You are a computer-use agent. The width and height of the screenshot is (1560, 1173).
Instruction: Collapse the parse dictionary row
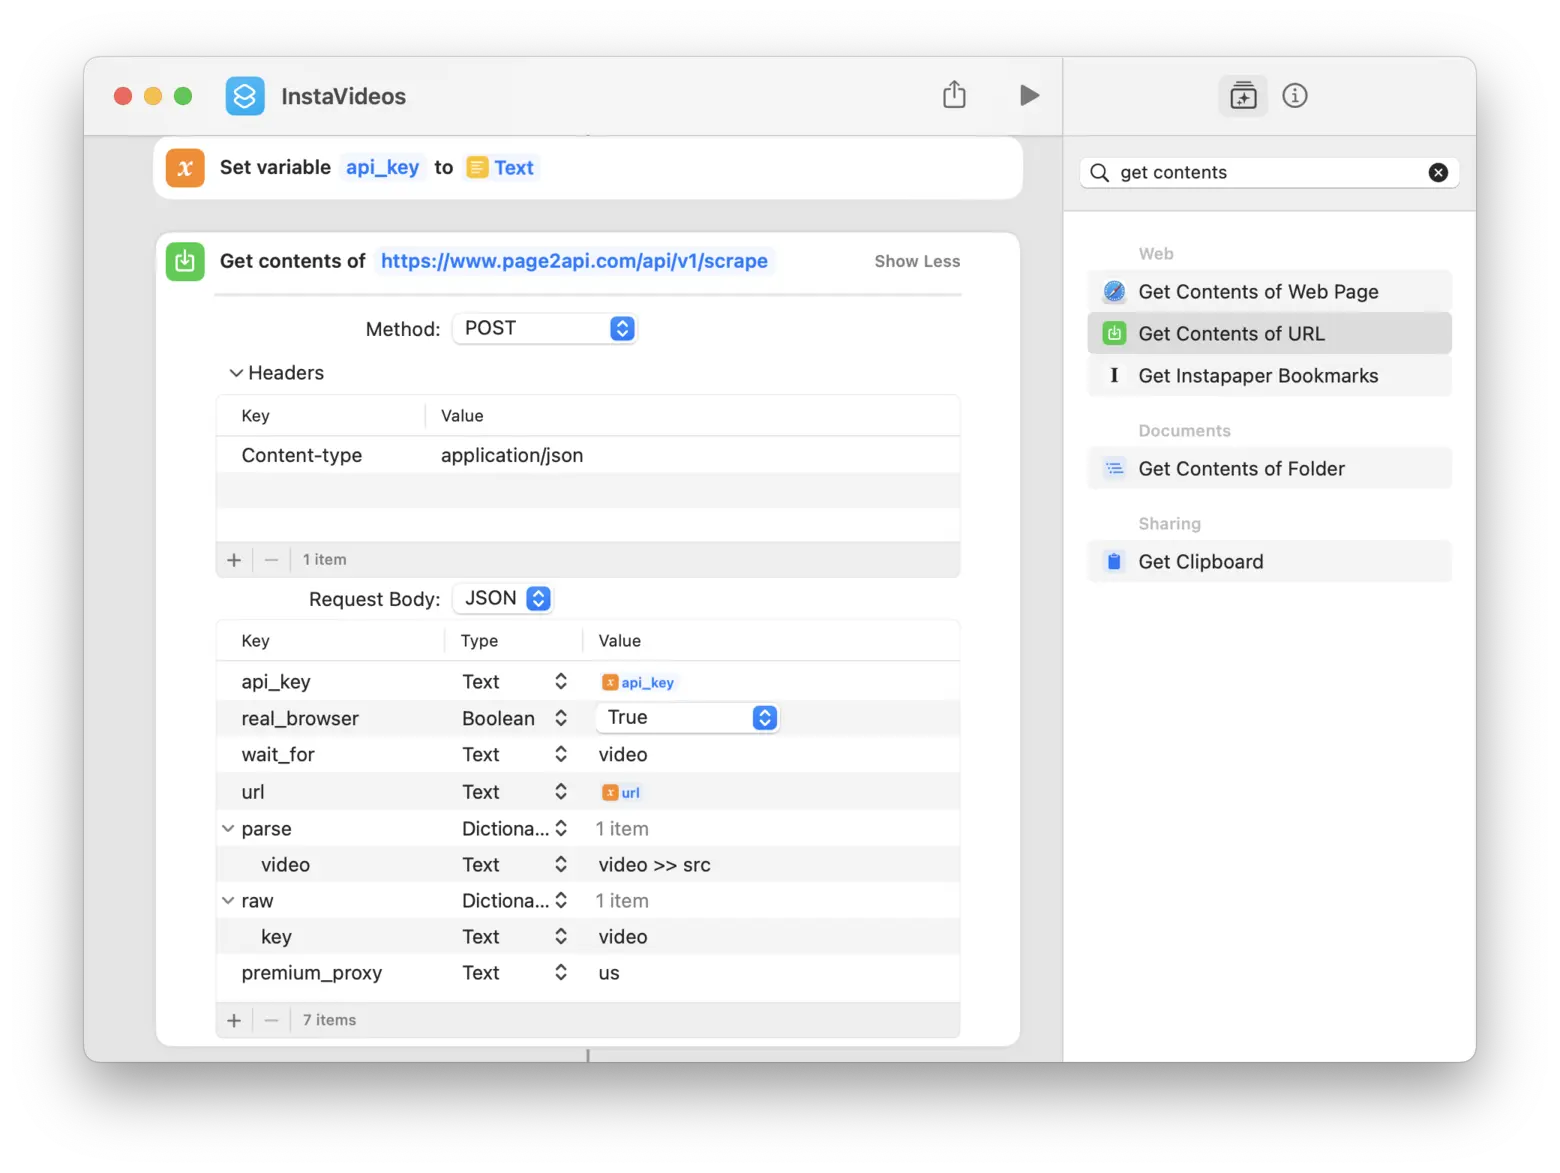click(x=228, y=829)
